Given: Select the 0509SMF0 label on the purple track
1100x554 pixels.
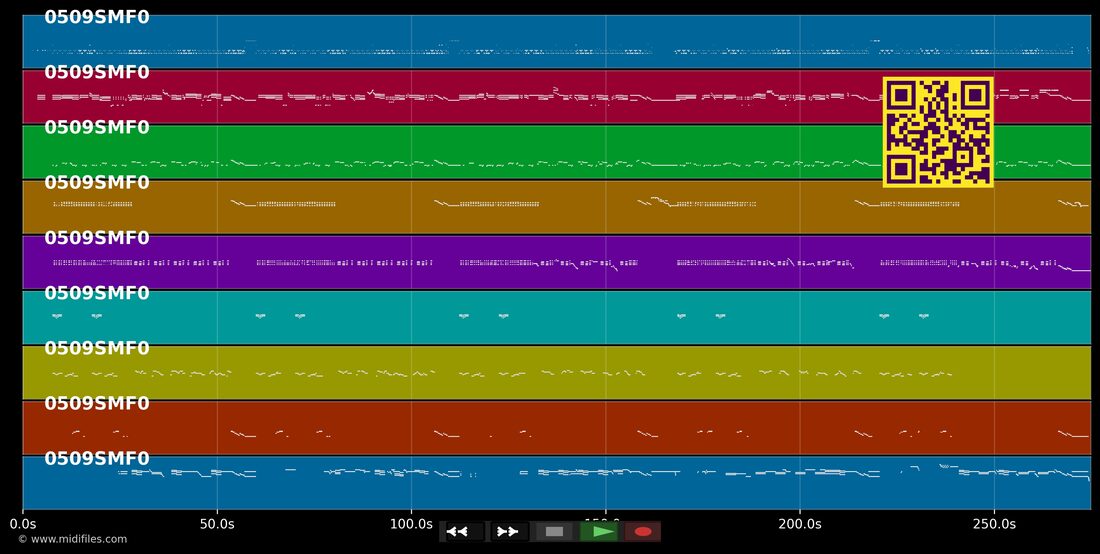Looking at the screenshot, I should pos(97,238).
